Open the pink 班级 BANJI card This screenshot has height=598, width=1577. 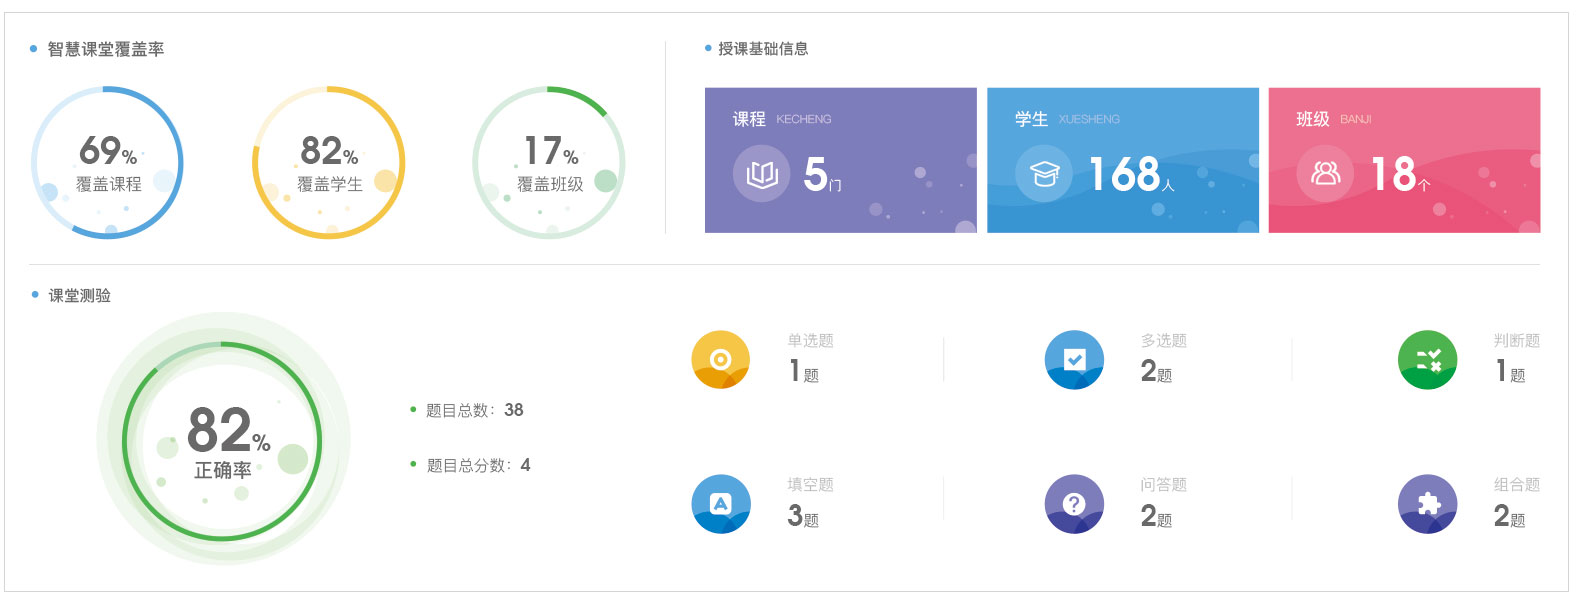1405,160
